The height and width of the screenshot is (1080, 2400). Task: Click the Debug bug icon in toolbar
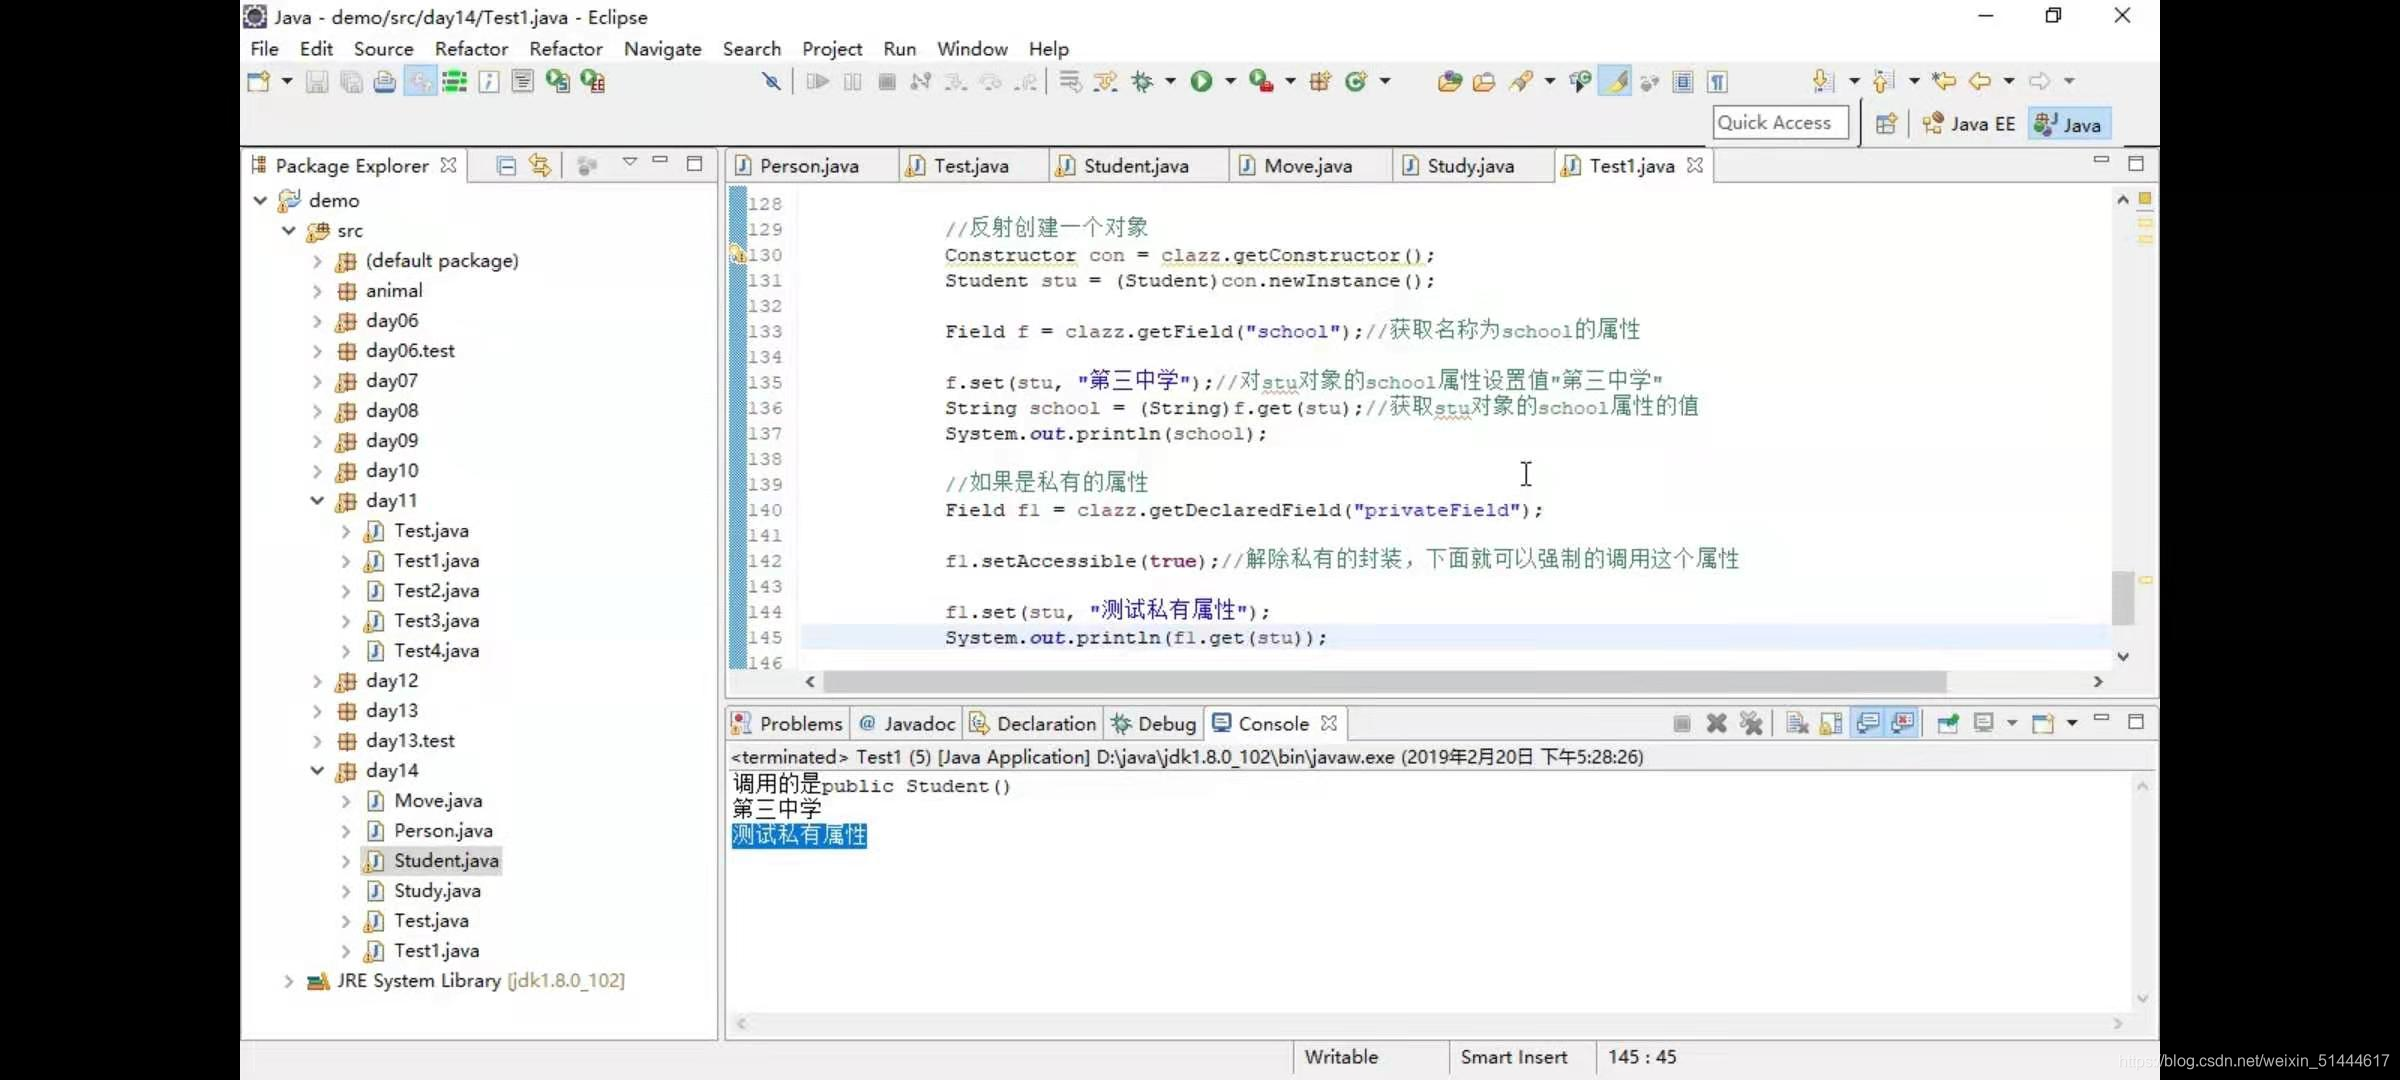click(1142, 82)
